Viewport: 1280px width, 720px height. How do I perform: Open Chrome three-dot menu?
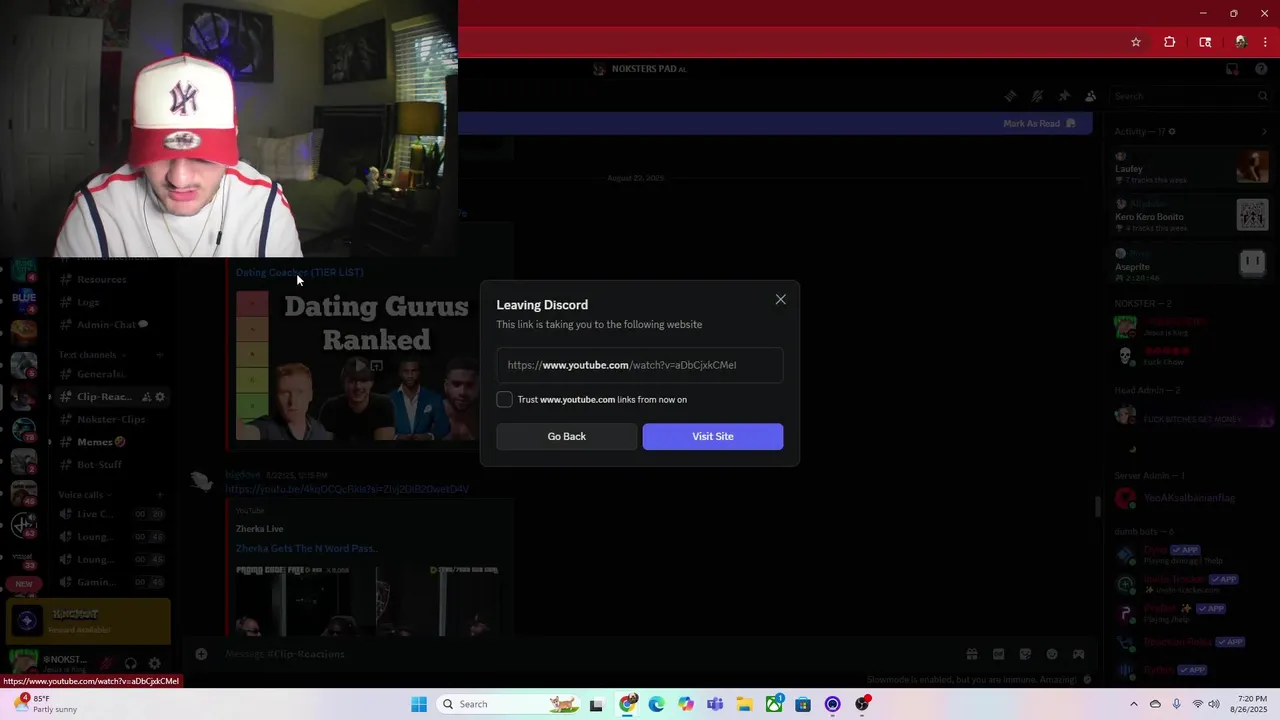click(x=1265, y=42)
